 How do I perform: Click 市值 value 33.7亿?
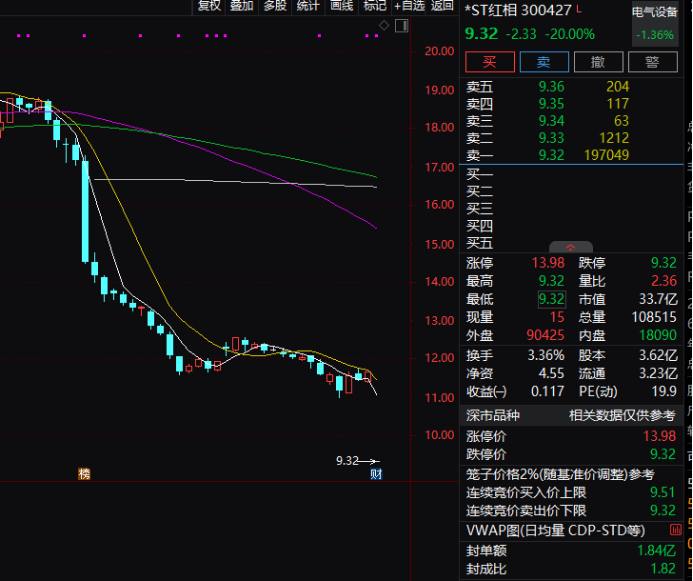click(x=658, y=299)
